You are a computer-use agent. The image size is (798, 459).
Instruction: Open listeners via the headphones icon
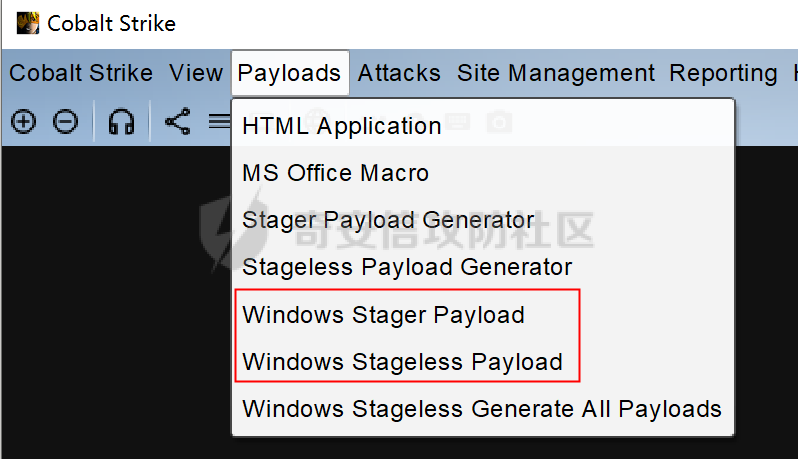click(x=121, y=122)
